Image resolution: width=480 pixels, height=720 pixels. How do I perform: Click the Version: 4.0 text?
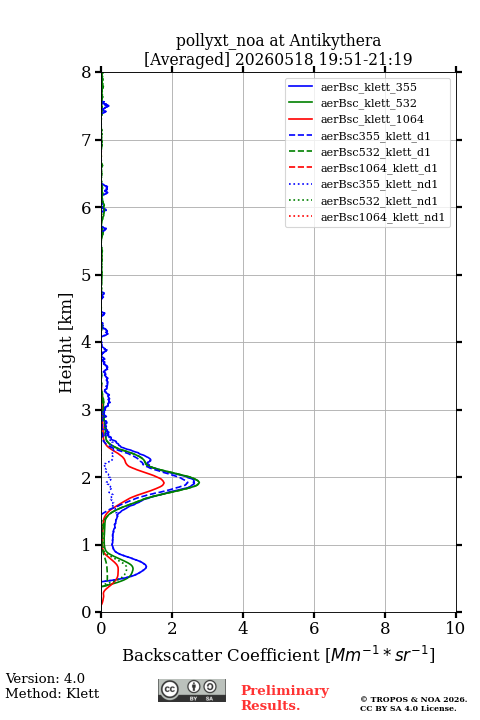pyautogui.click(x=45, y=678)
